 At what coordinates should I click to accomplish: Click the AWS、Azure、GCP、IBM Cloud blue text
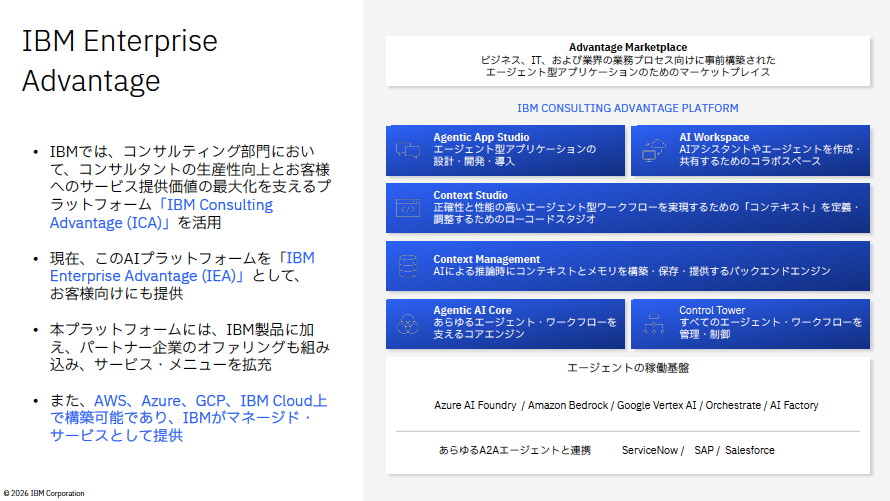[x=210, y=401]
